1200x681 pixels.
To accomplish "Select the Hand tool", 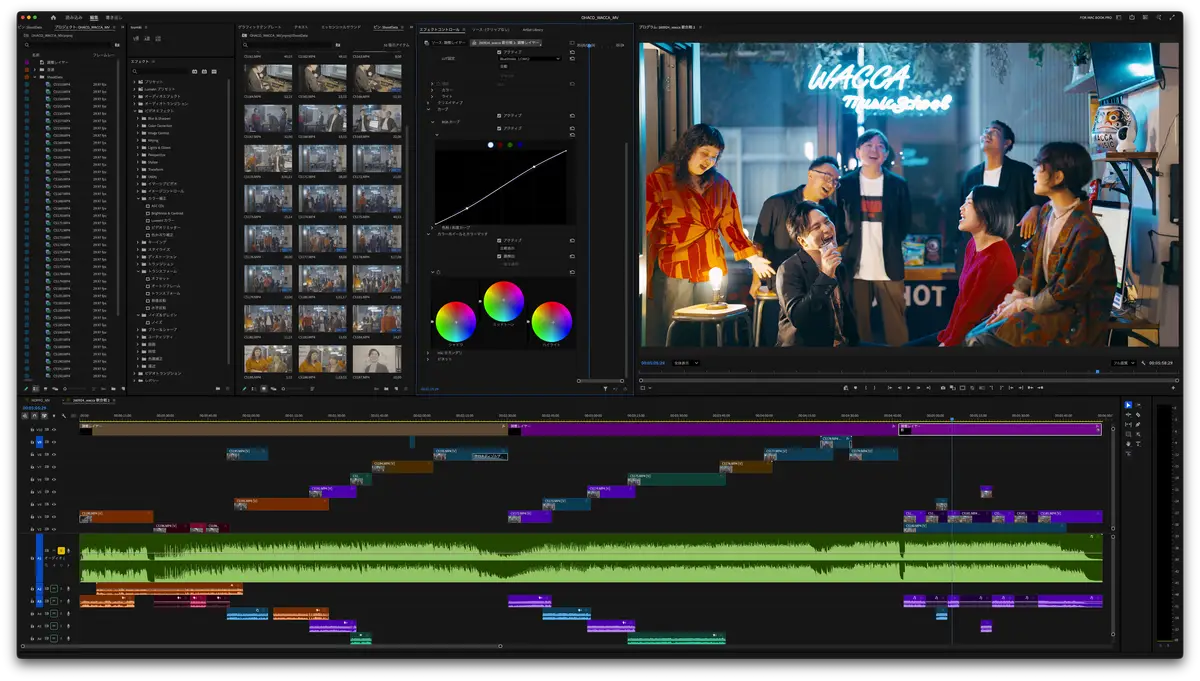I will [1128, 444].
